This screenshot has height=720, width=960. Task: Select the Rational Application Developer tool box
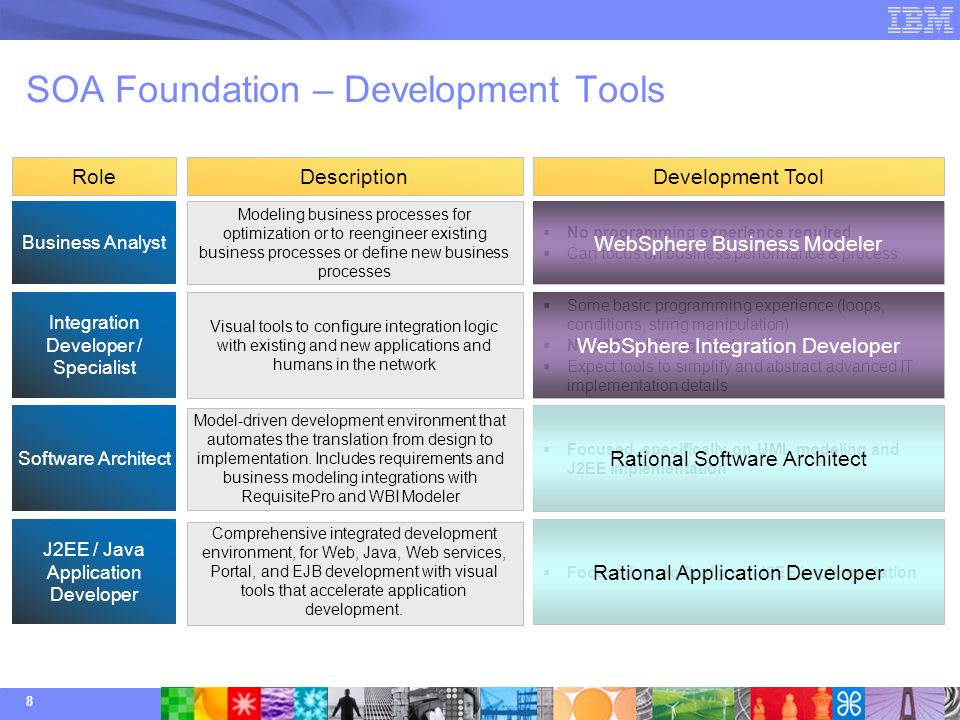coord(738,572)
